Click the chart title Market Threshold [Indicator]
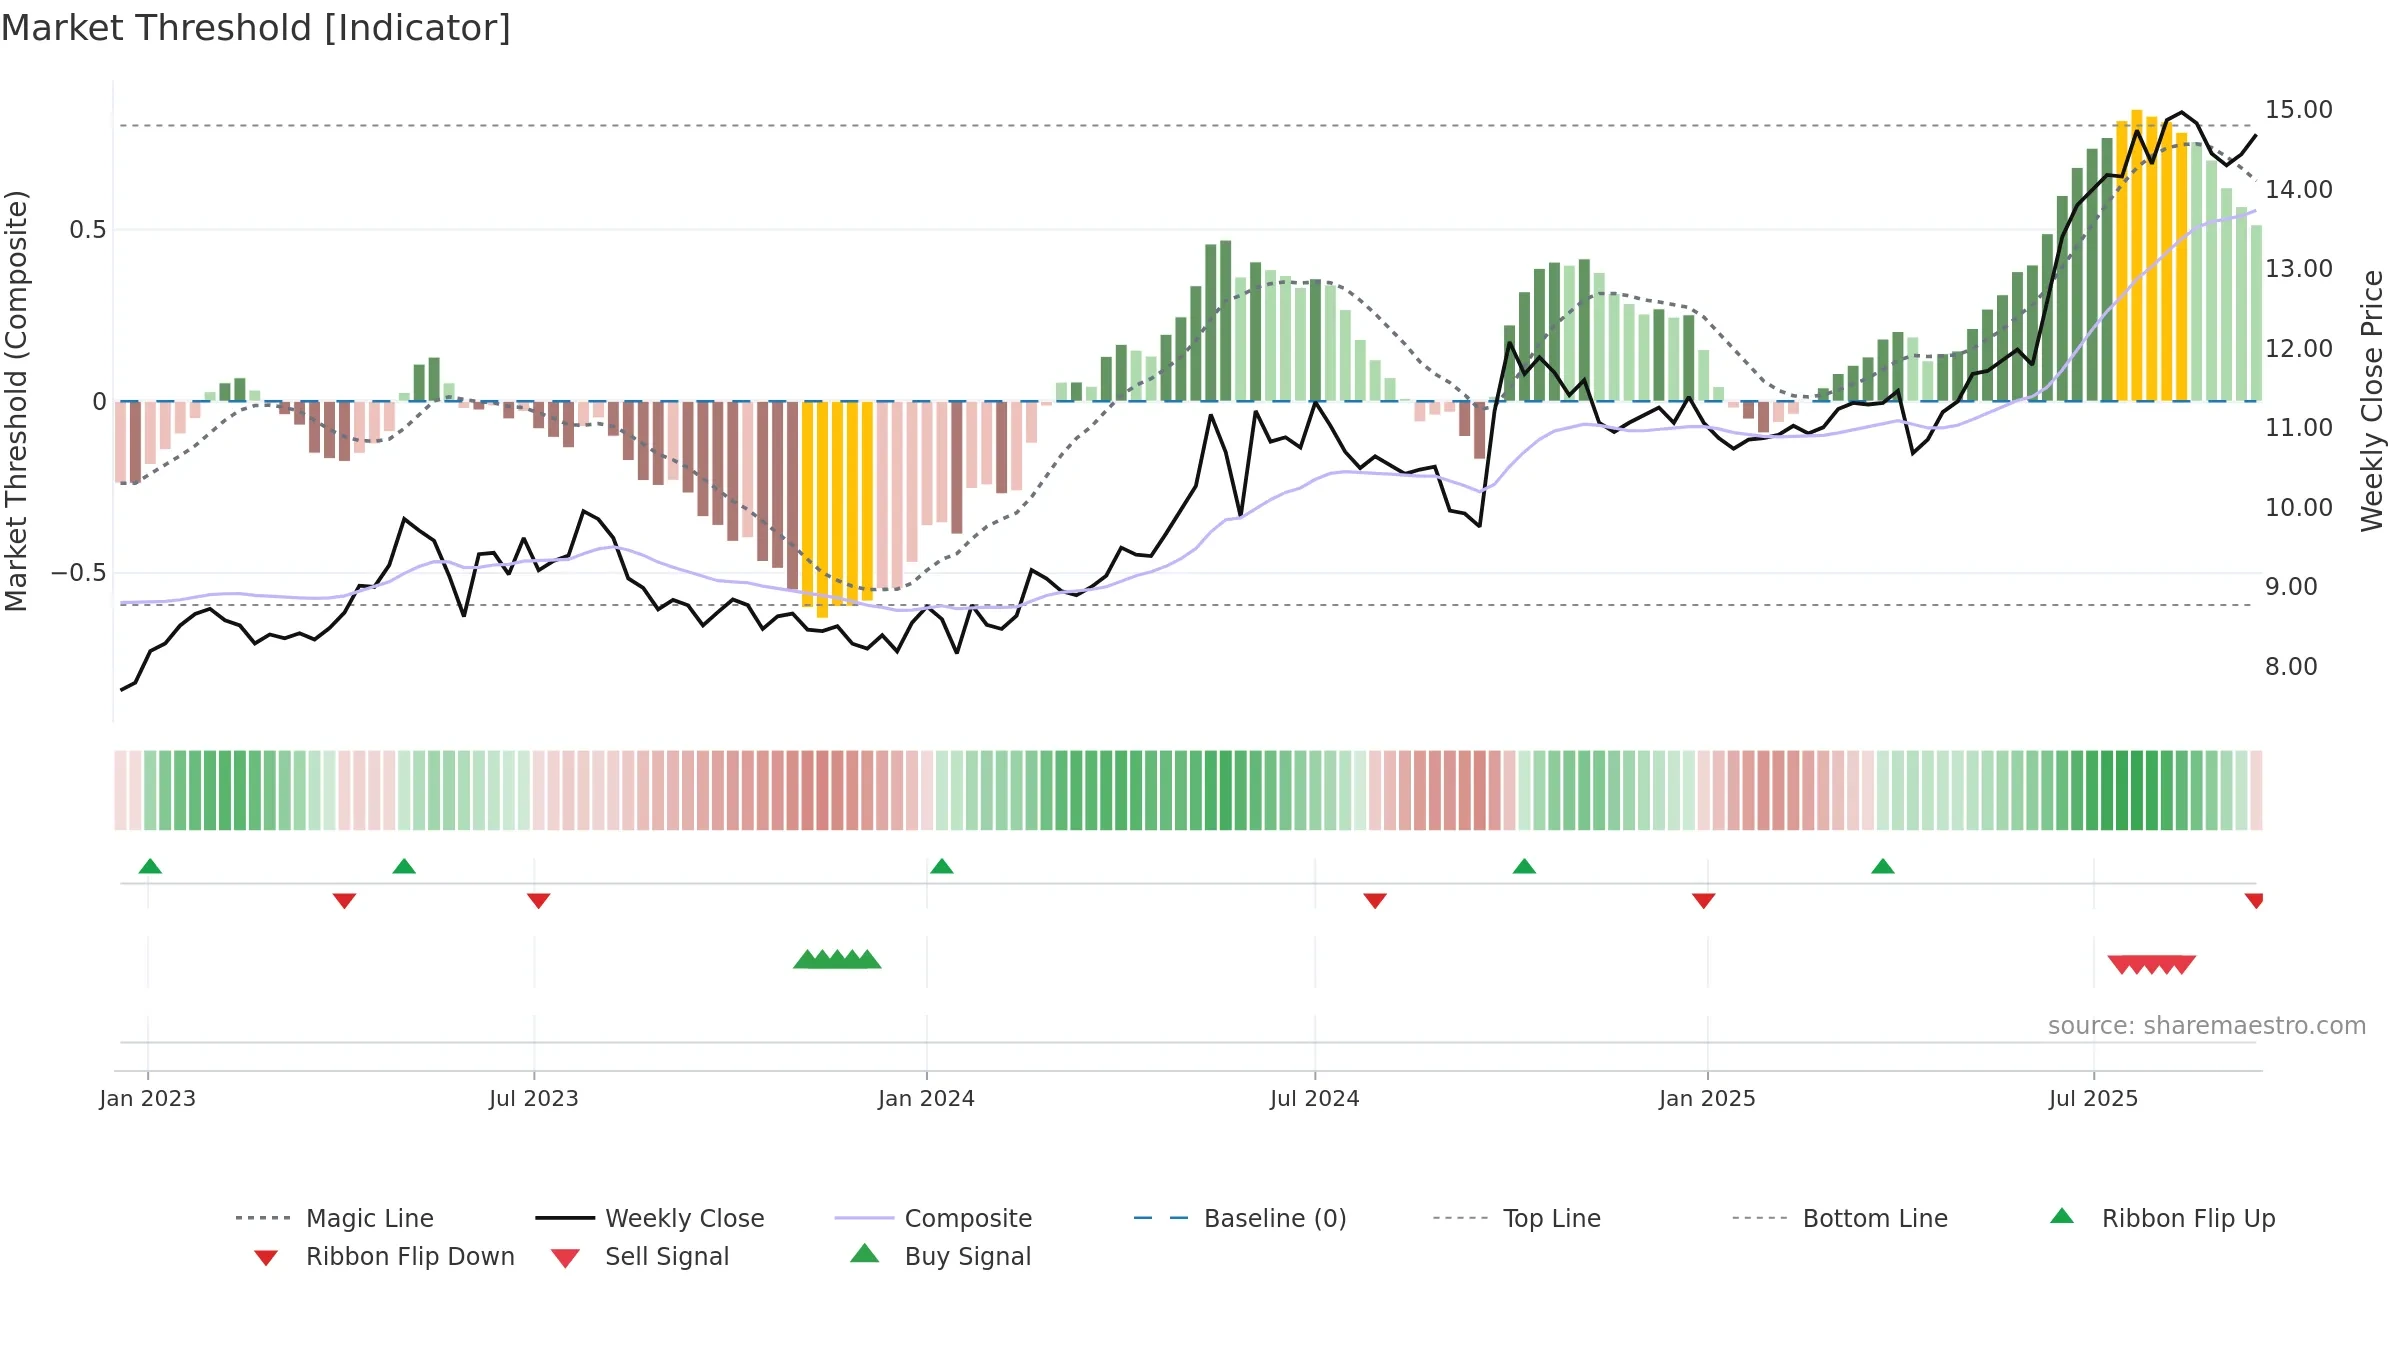 pos(256,28)
